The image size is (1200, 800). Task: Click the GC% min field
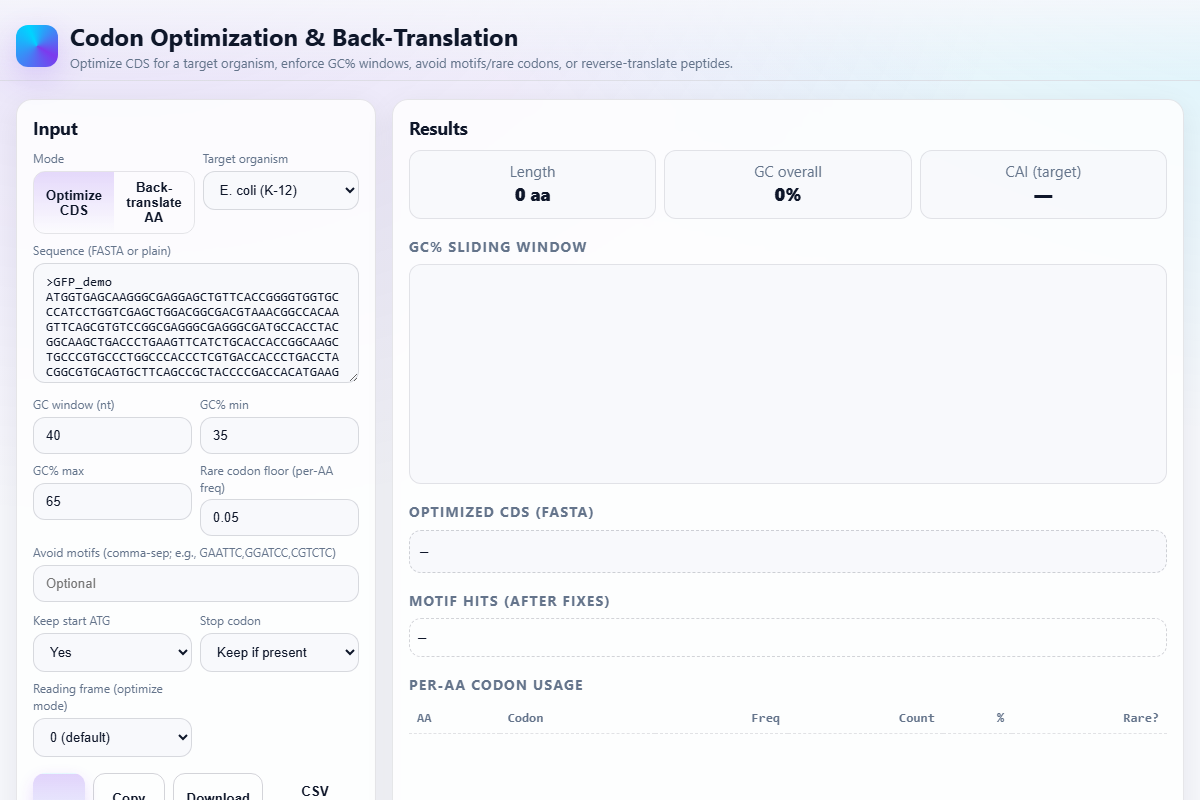279,436
